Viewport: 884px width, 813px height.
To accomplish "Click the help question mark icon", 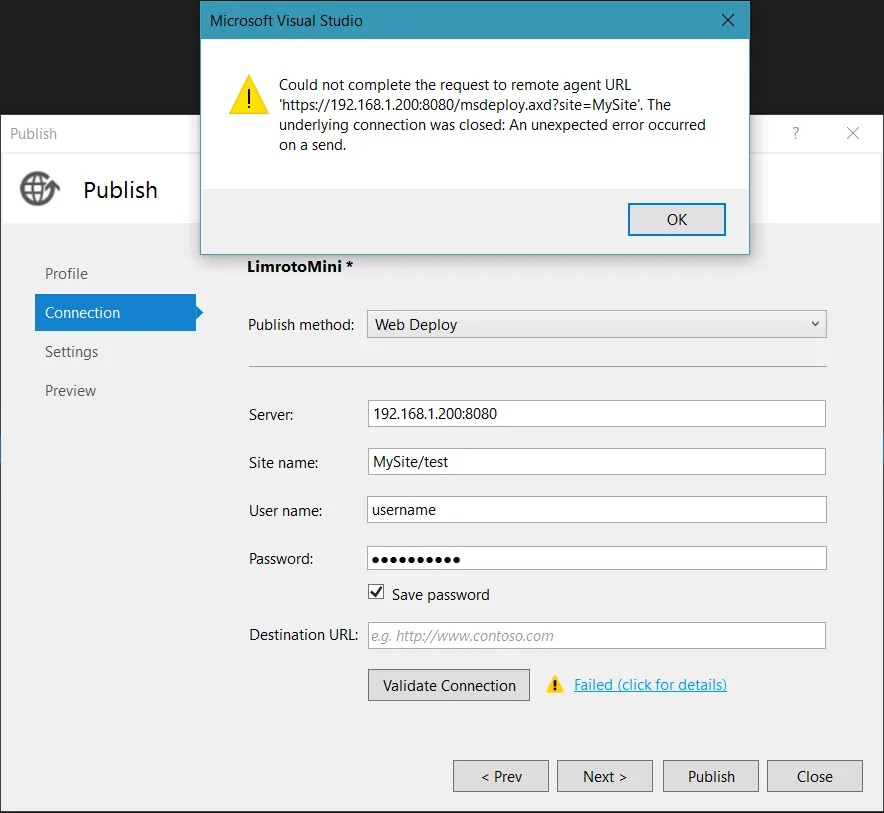I will (795, 133).
